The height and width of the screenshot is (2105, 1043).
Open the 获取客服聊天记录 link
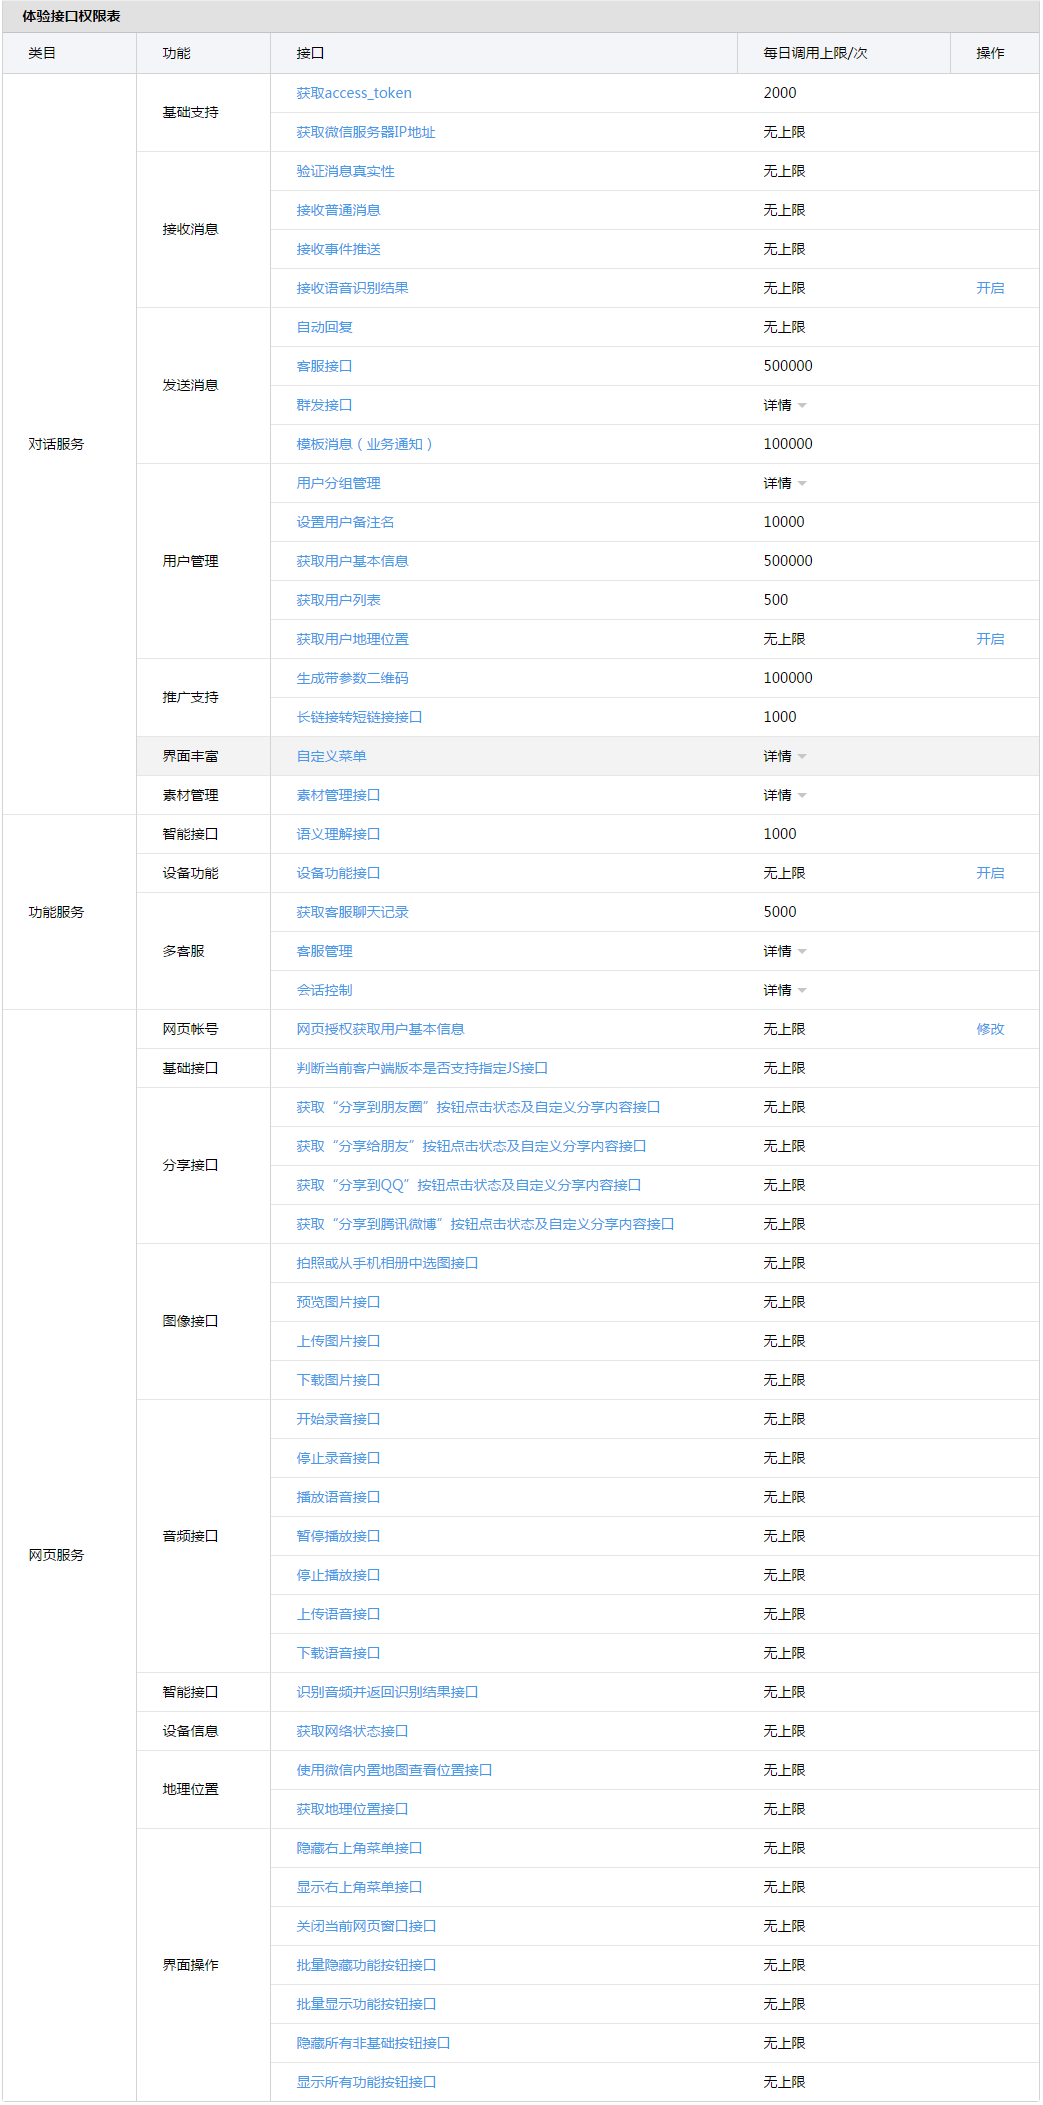click(352, 912)
